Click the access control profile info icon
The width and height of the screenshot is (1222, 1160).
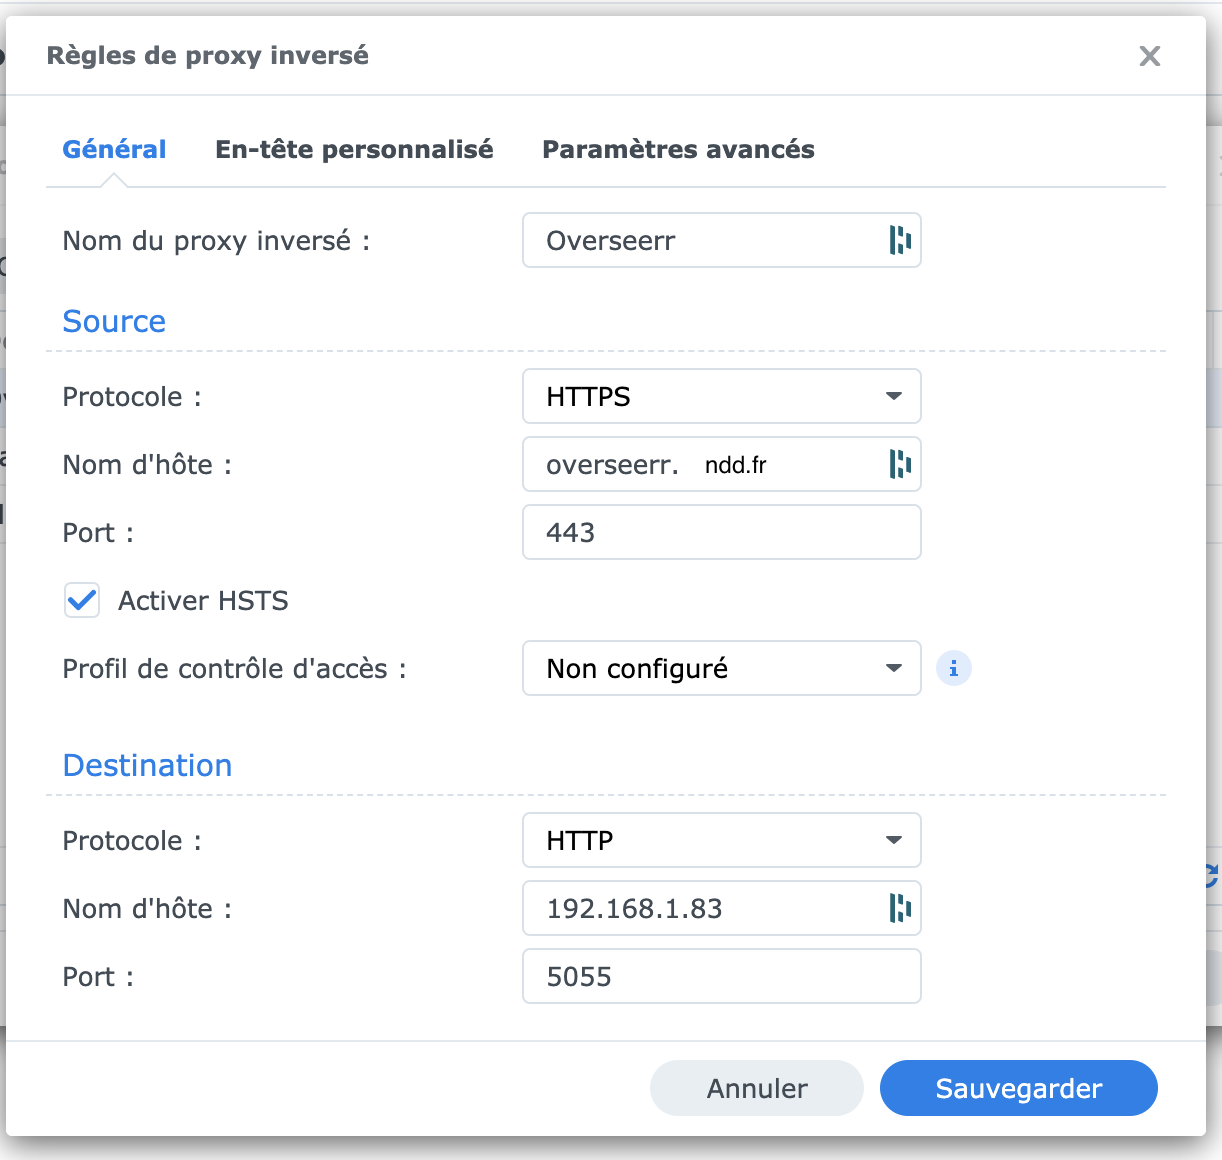(x=953, y=669)
